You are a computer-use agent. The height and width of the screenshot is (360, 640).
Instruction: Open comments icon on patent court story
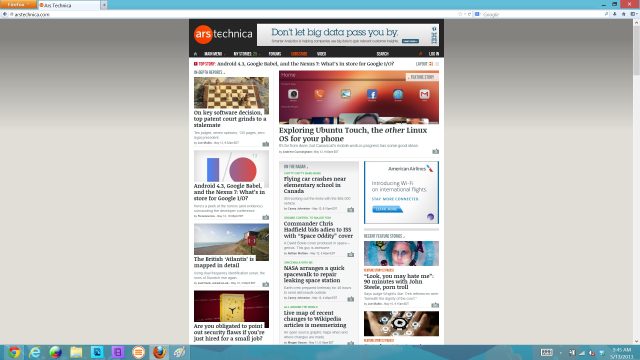tap(266, 144)
